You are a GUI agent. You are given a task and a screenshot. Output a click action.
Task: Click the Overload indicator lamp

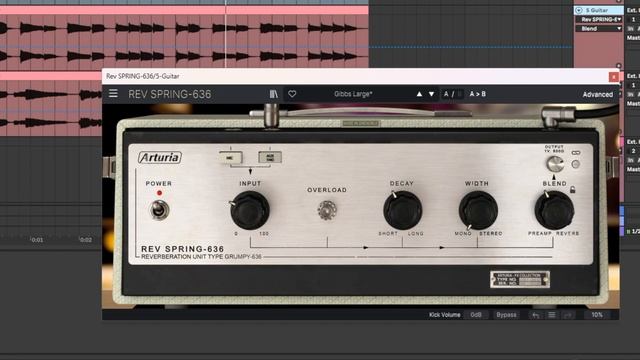tap(327, 210)
